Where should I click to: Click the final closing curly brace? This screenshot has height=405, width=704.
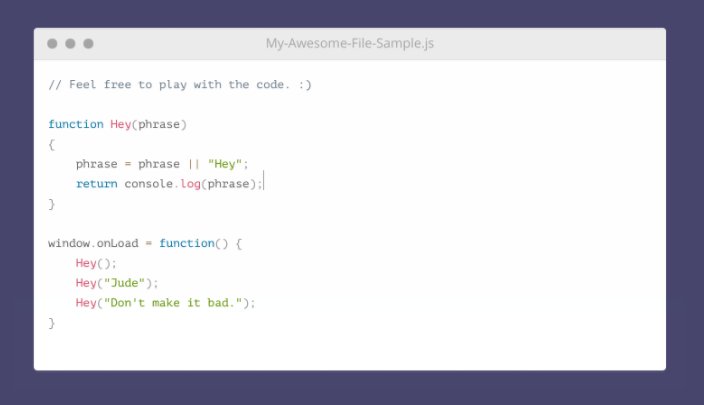point(52,323)
